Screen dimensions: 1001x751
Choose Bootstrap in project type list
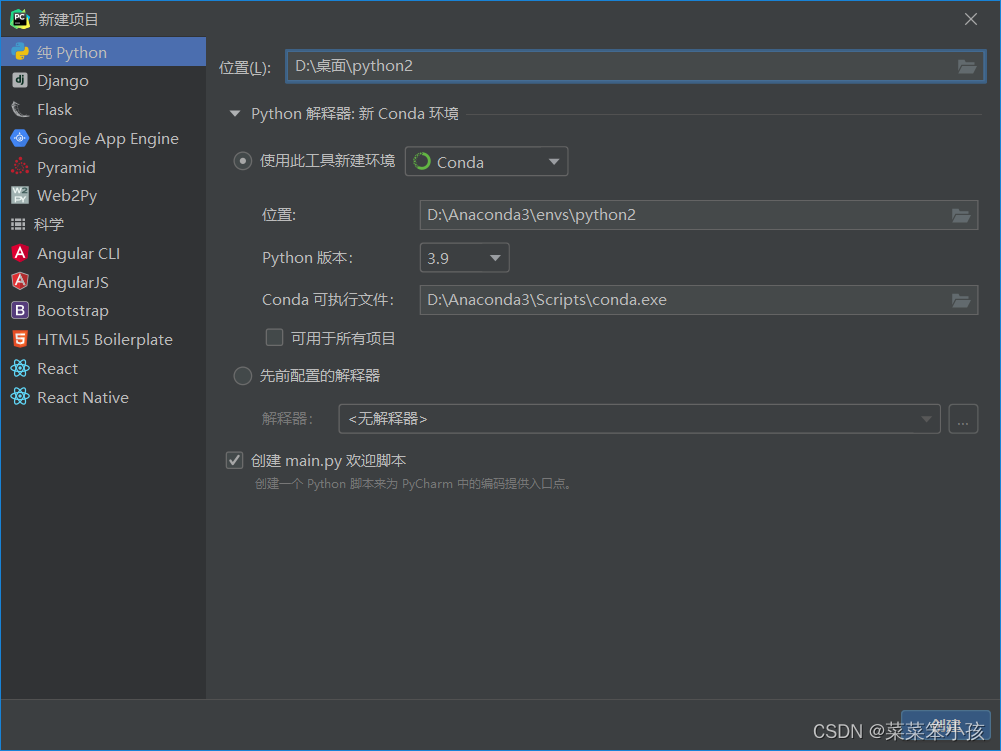pos(103,310)
